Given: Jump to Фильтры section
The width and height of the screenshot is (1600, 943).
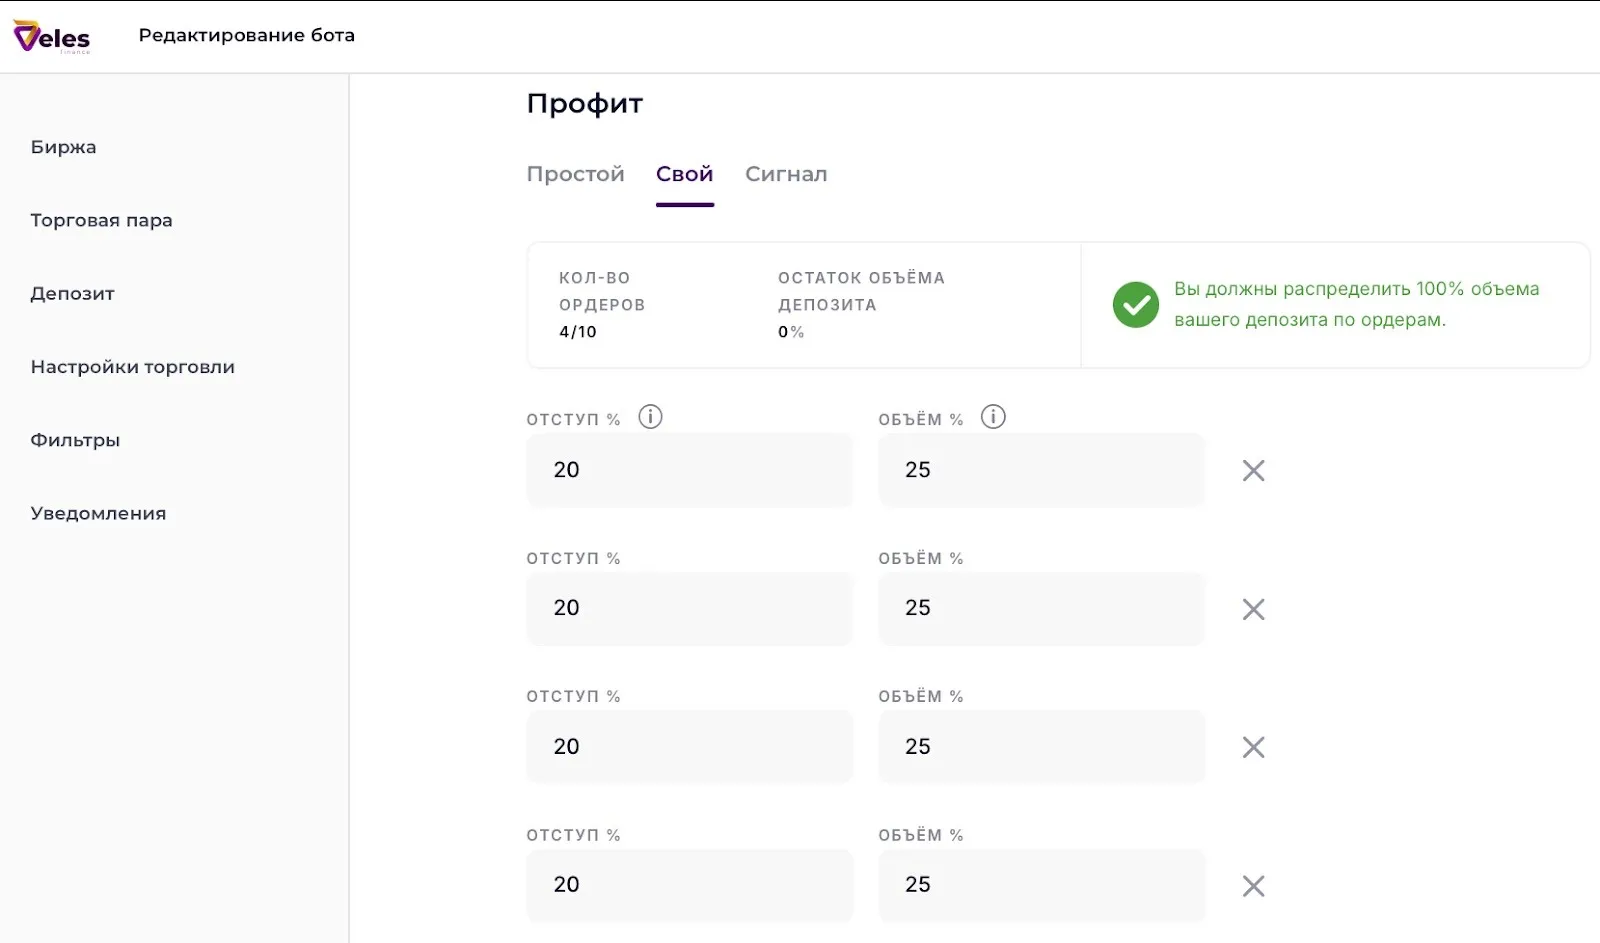Looking at the screenshot, I should (x=75, y=440).
